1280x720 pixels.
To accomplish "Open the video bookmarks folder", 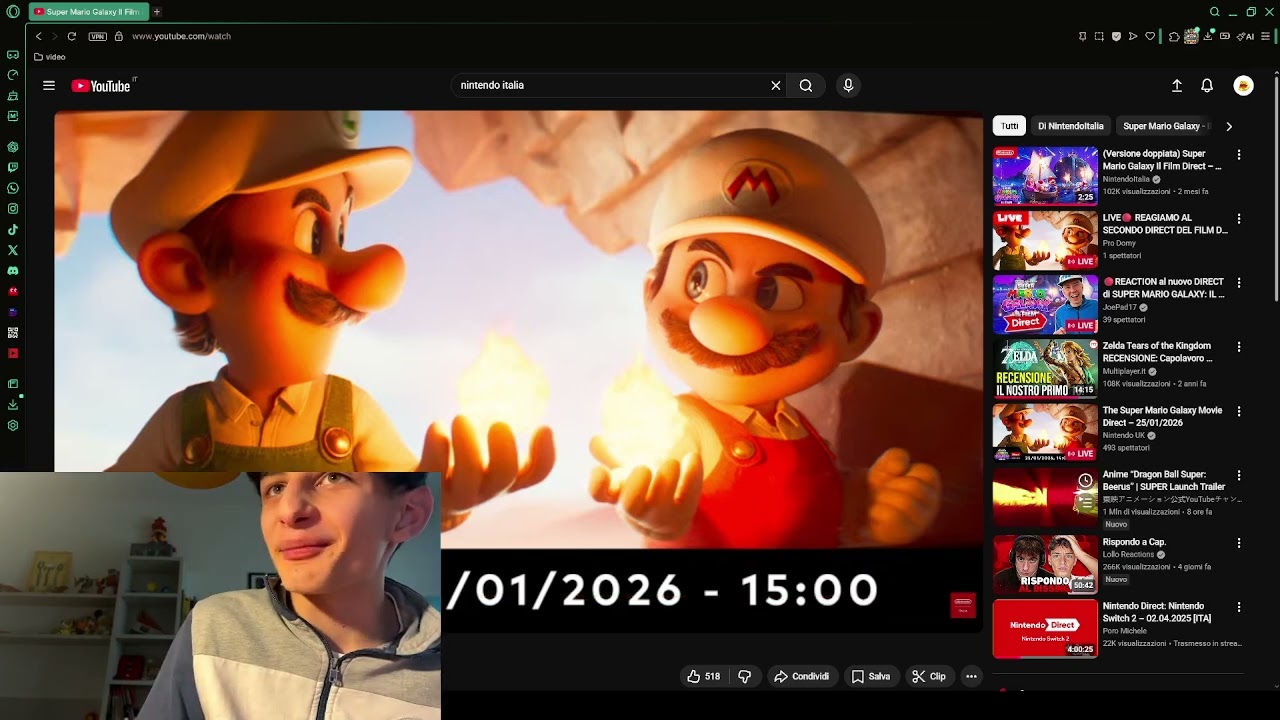I will 50,57.
